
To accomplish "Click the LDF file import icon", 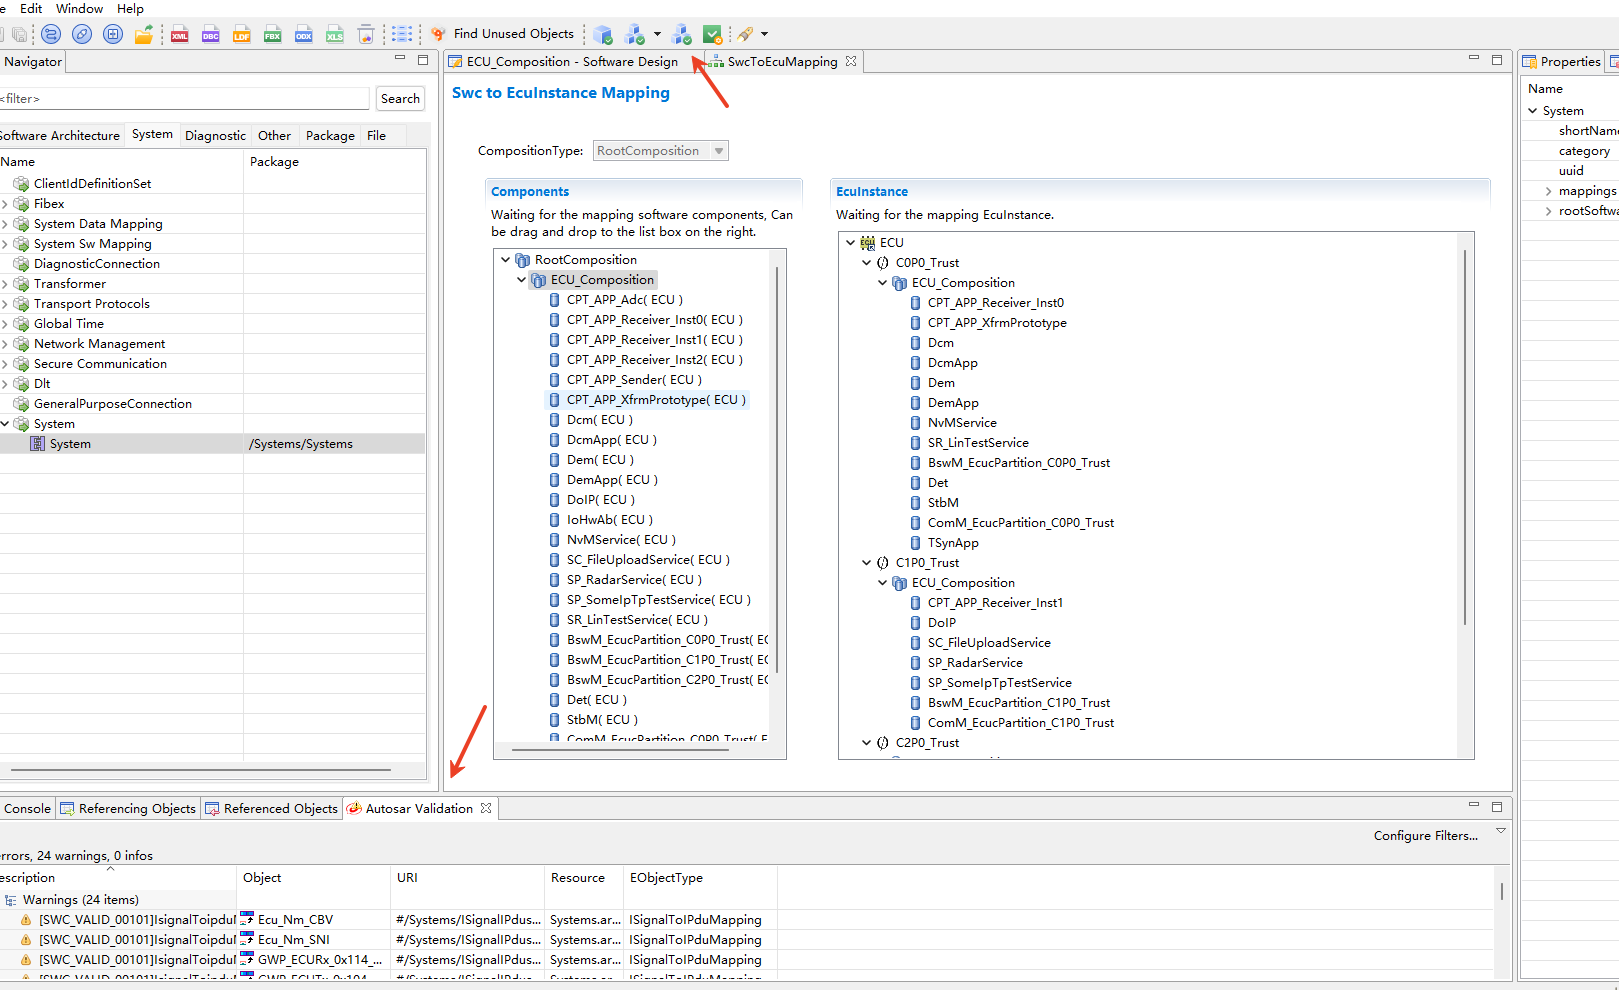I will pos(242,35).
